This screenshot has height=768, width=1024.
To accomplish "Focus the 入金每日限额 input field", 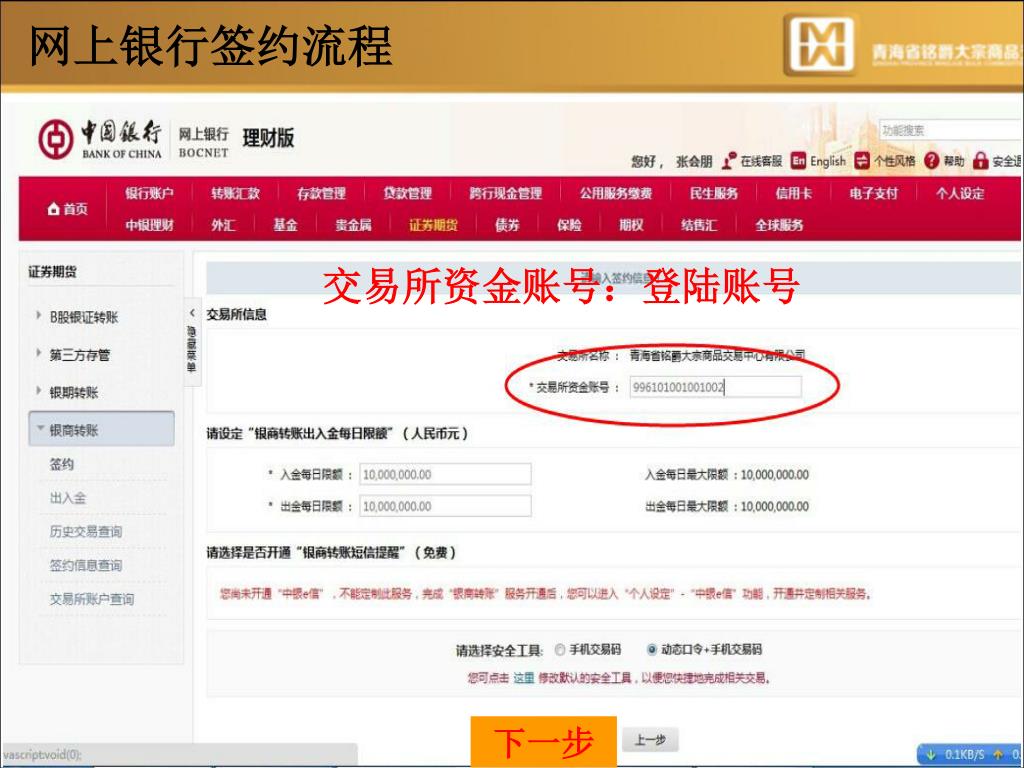I will (445, 474).
